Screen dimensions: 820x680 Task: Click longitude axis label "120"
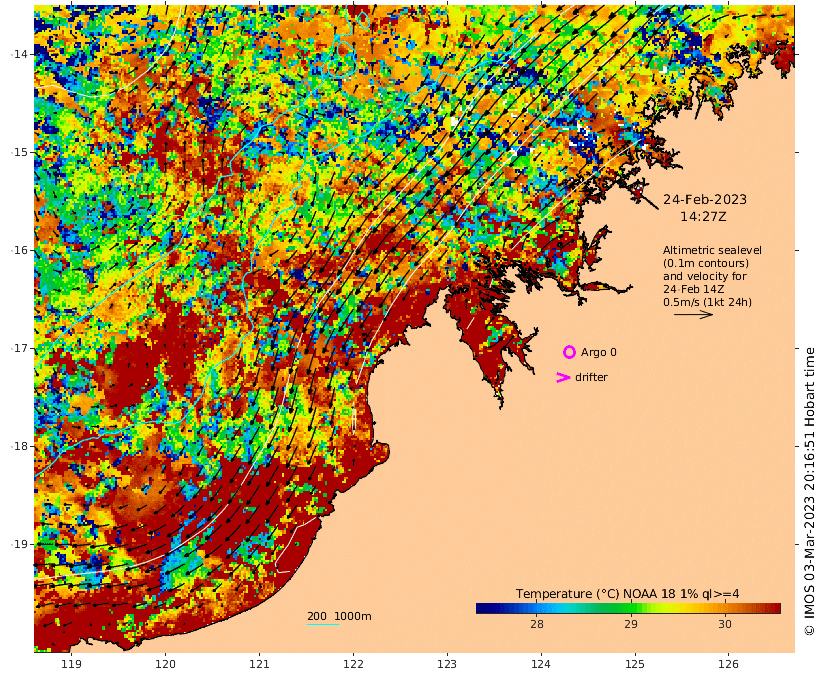point(165,664)
